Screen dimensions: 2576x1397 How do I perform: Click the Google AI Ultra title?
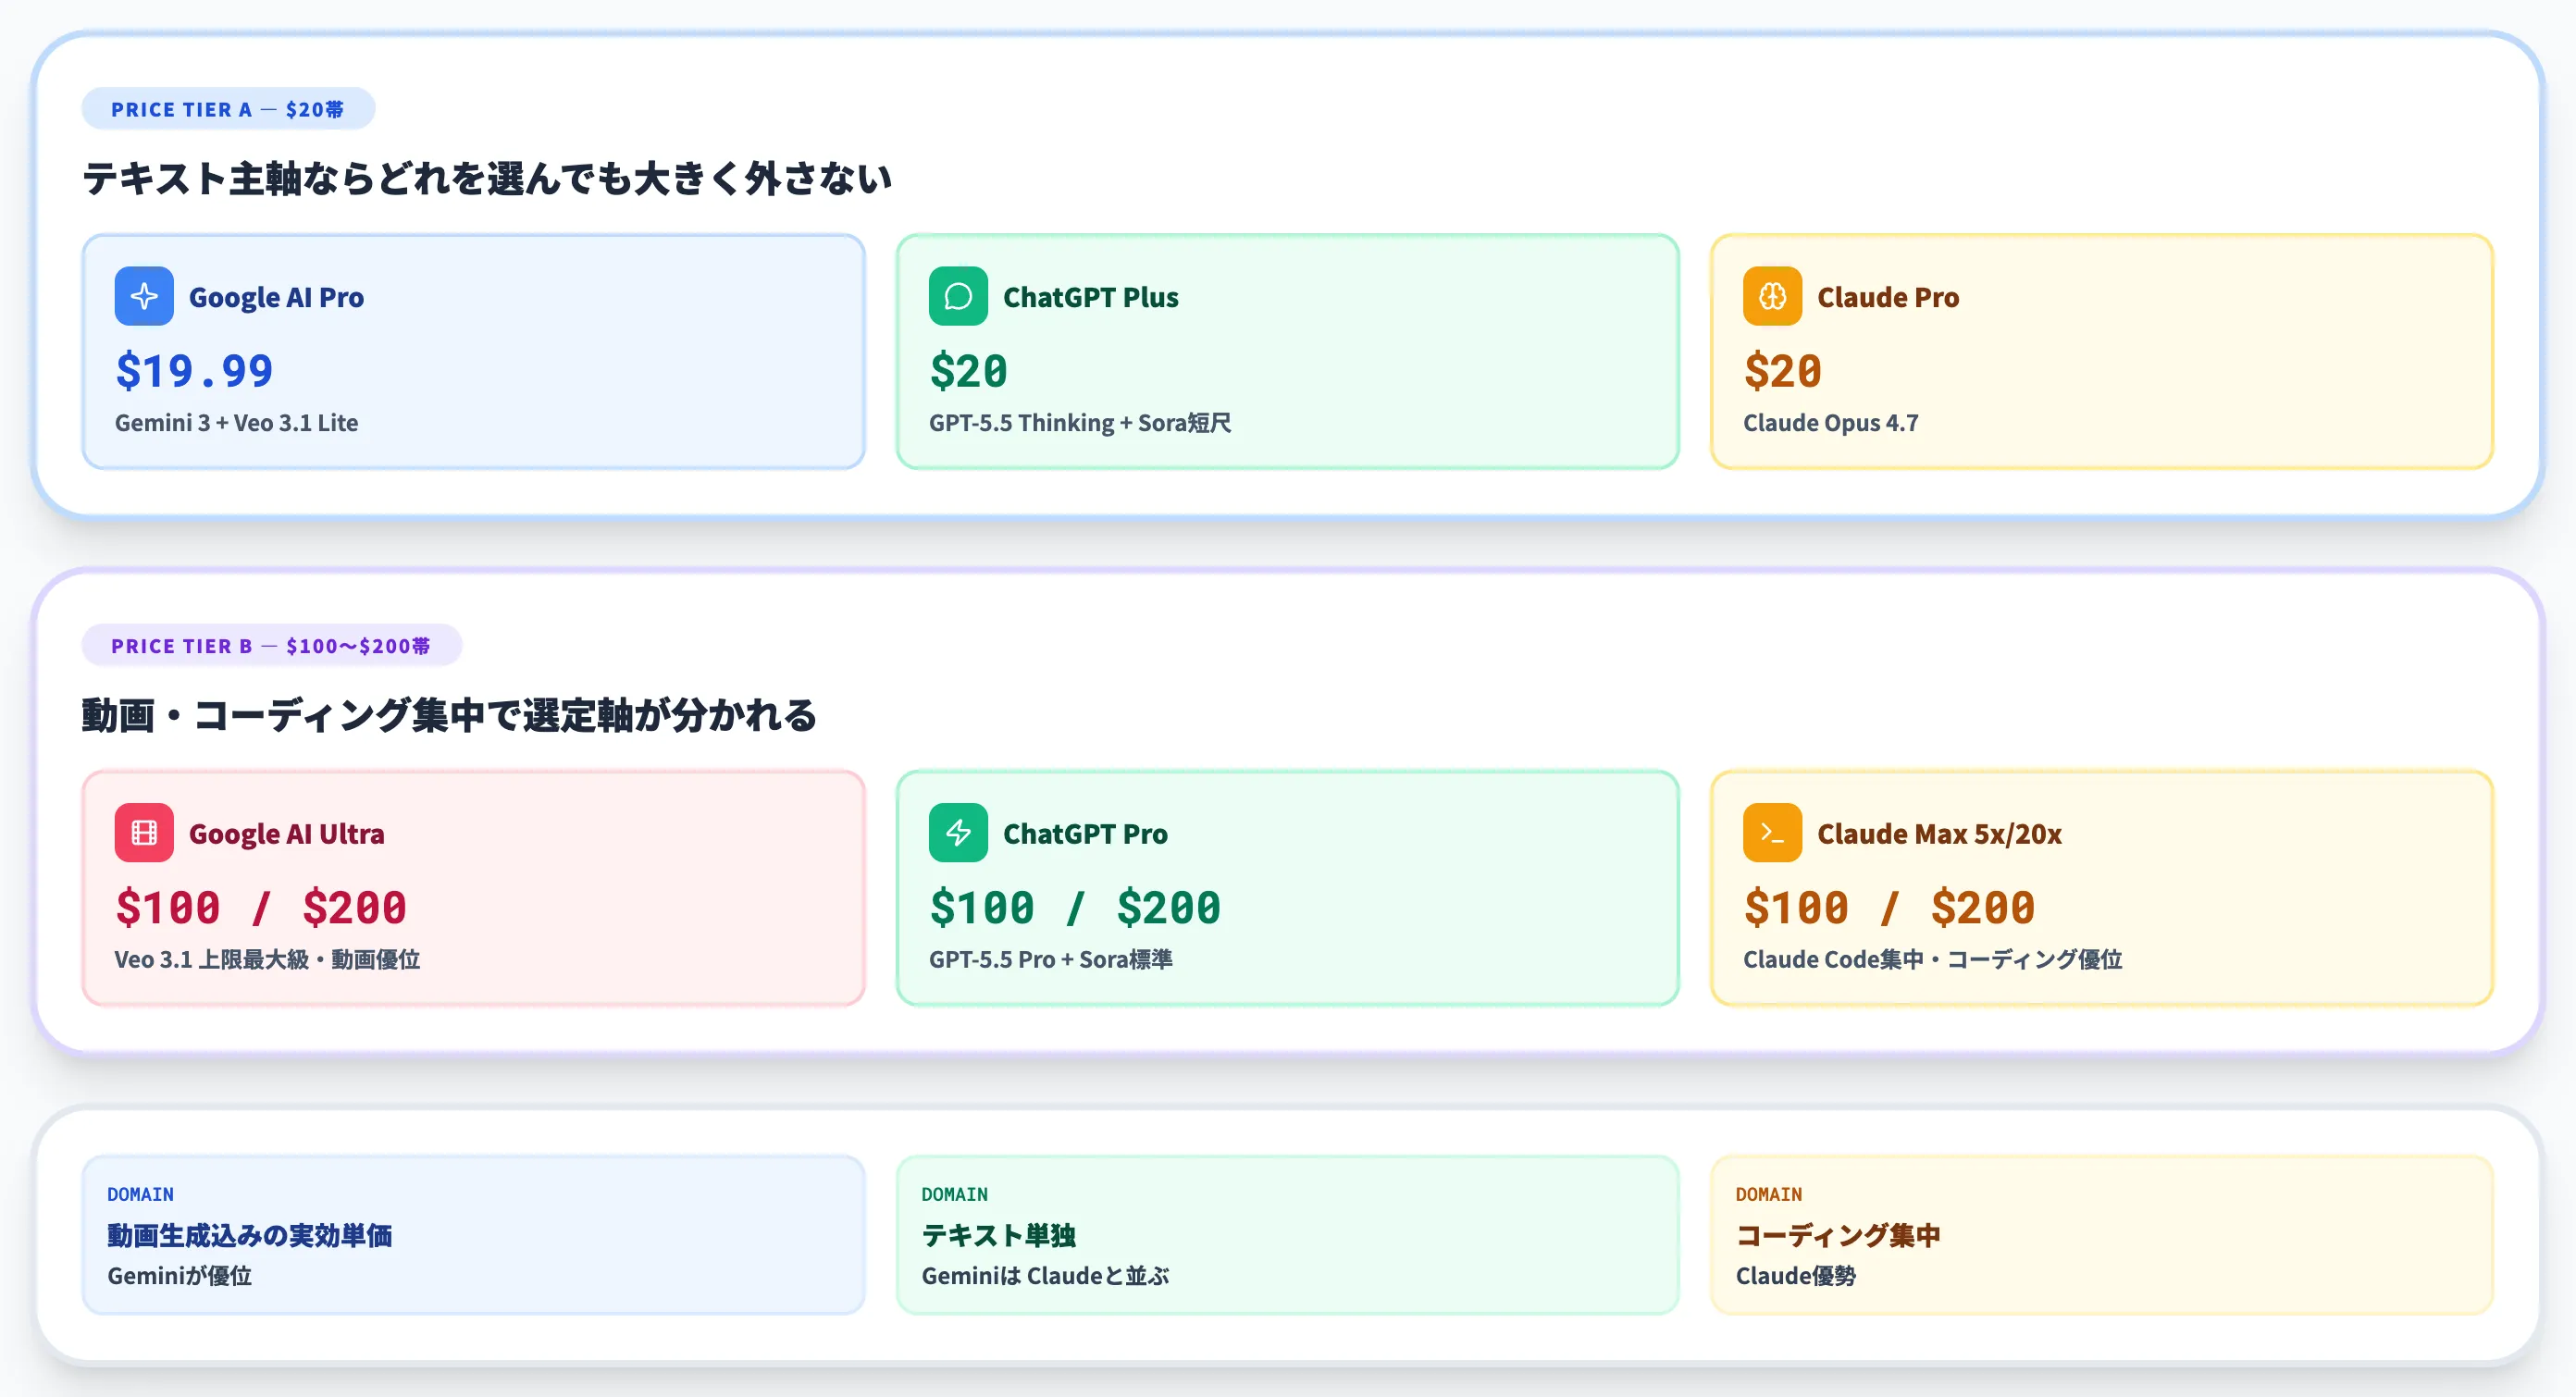click(x=286, y=834)
